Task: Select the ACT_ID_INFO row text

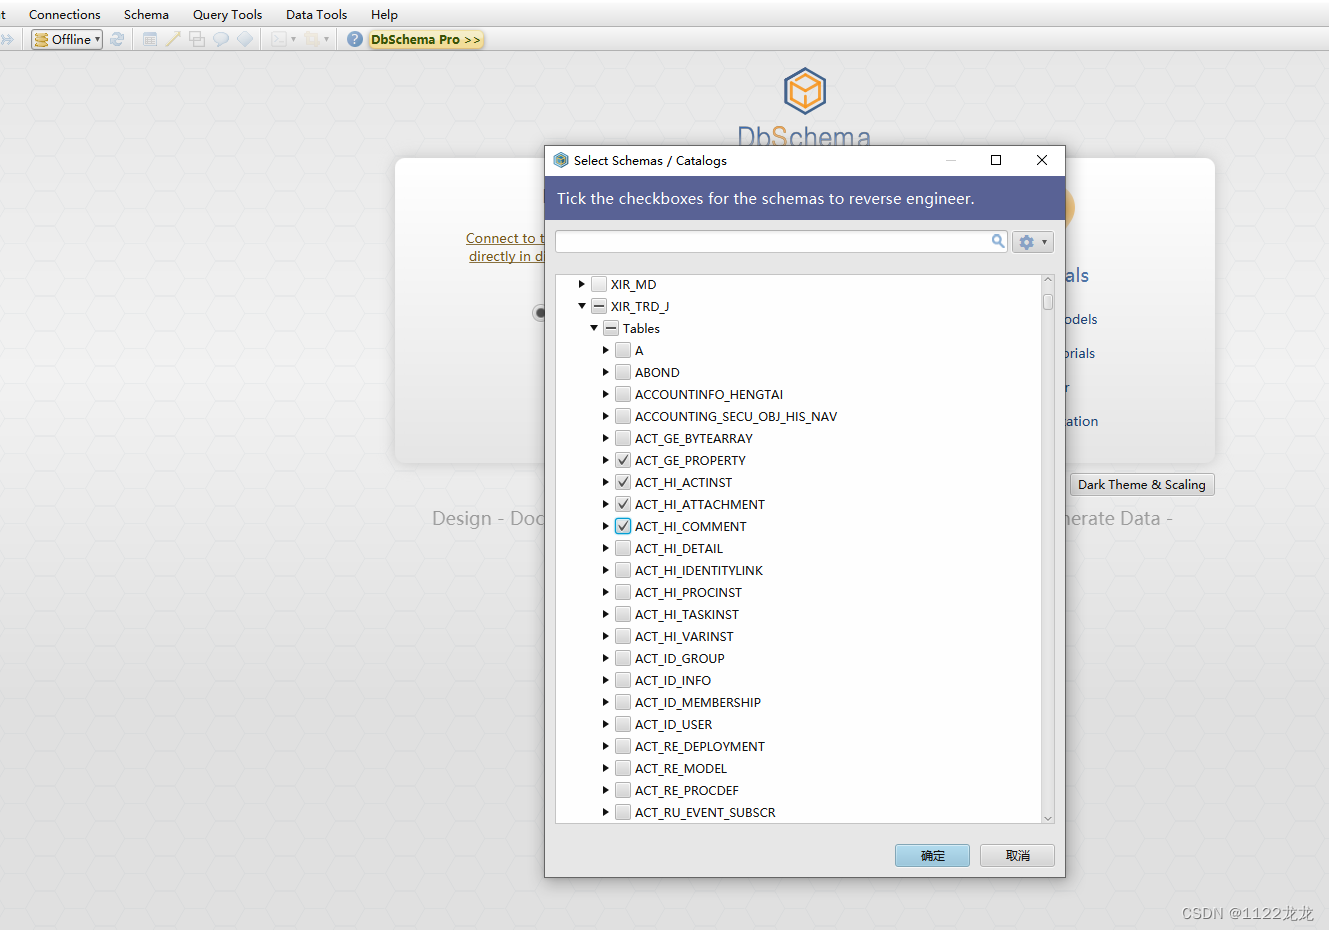Action: (673, 680)
